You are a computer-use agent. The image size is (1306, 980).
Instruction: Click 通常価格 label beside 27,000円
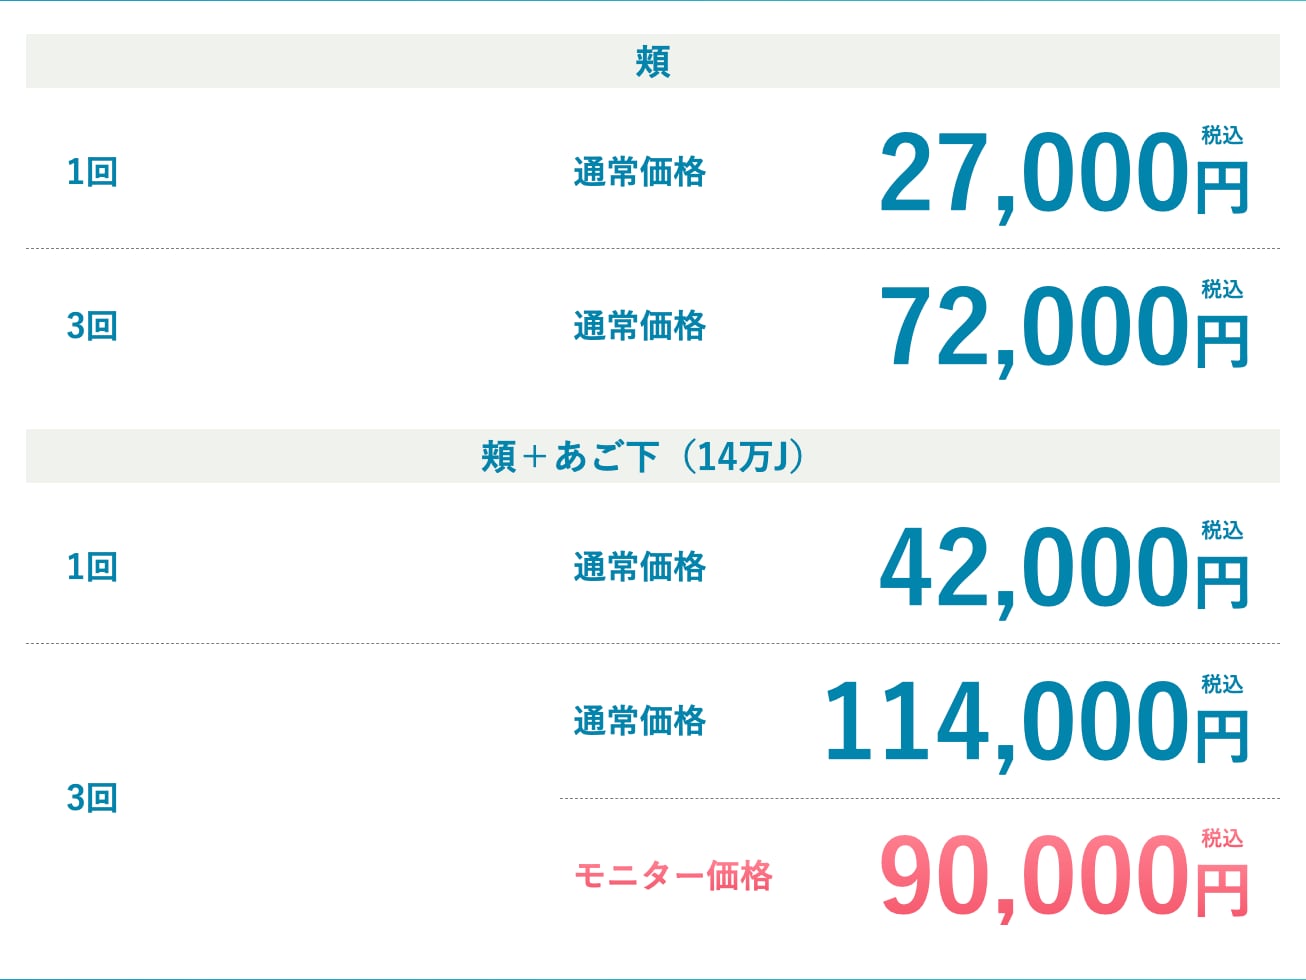[x=640, y=172]
